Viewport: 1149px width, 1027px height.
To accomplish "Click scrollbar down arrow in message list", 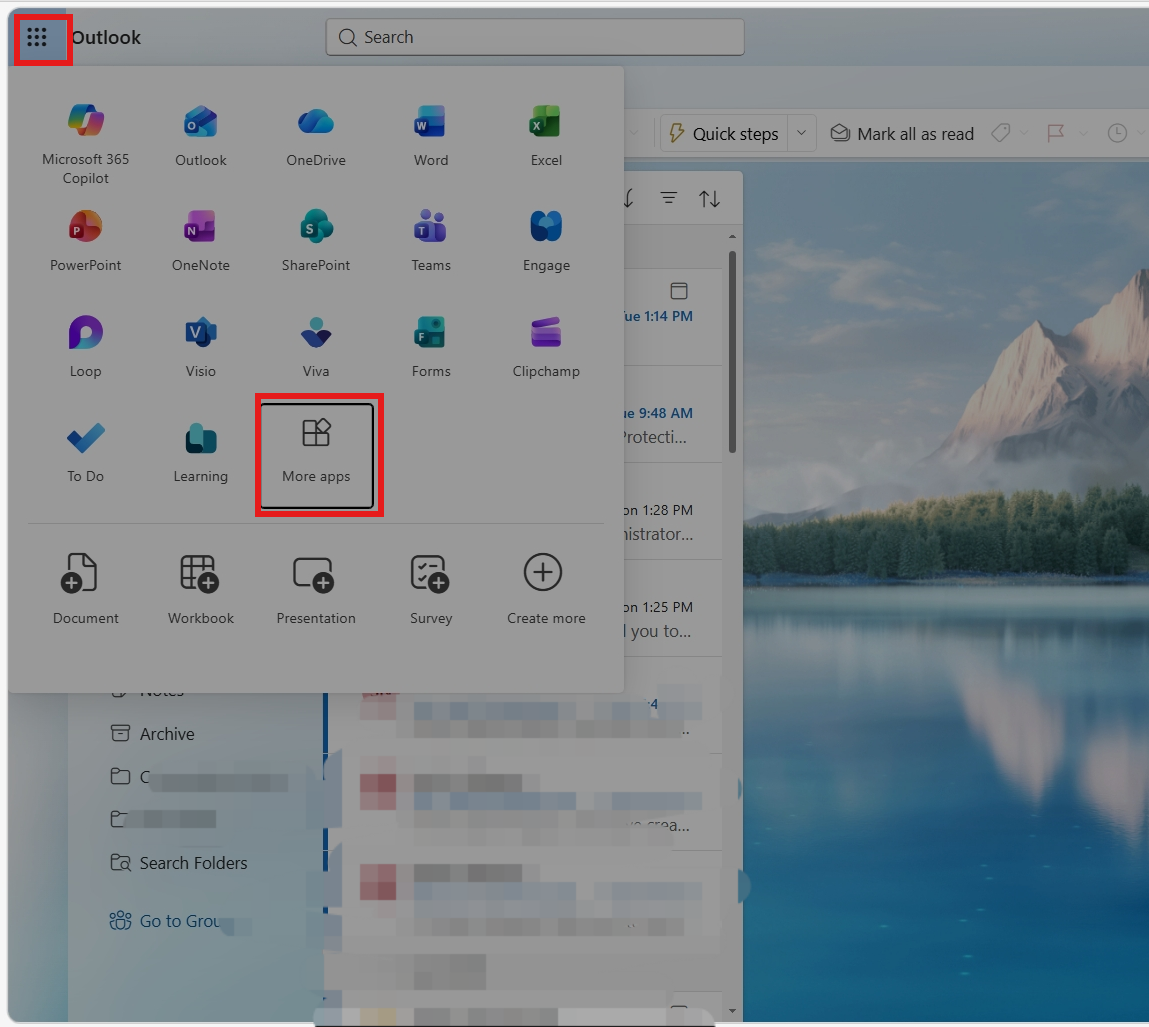I will pyautogui.click(x=732, y=1011).
